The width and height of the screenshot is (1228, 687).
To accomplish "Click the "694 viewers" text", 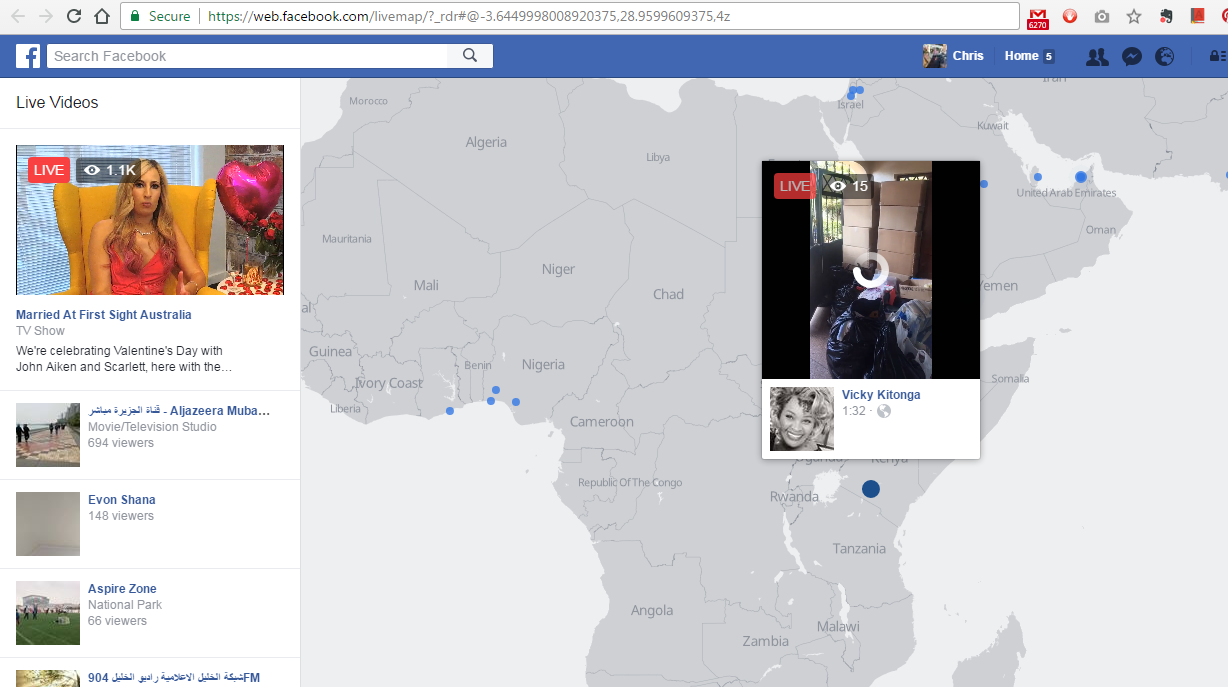I will point(121,443).
